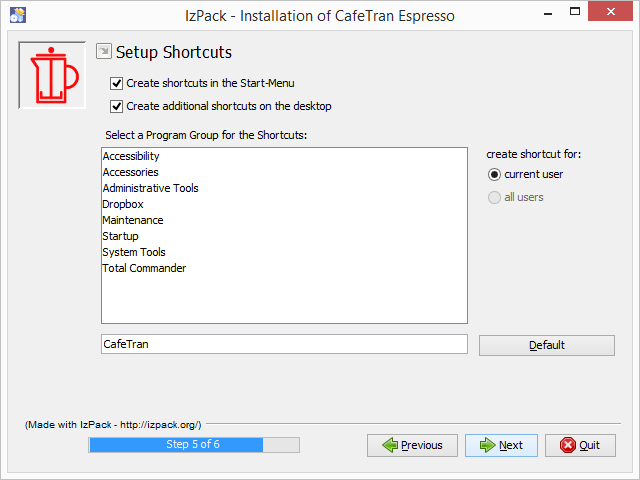Select the Administrative Tools program group
The image size is (640, 480).
(x=150, y=188)
